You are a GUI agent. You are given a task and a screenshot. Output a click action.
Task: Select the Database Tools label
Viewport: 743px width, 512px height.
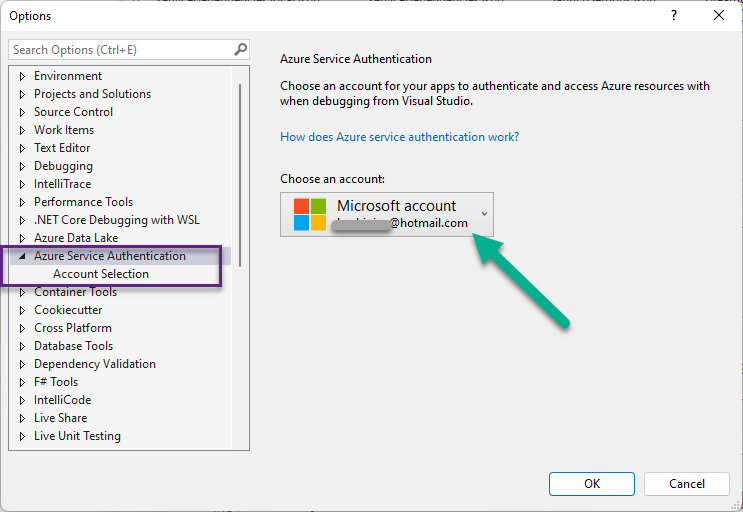coord(73,346)
